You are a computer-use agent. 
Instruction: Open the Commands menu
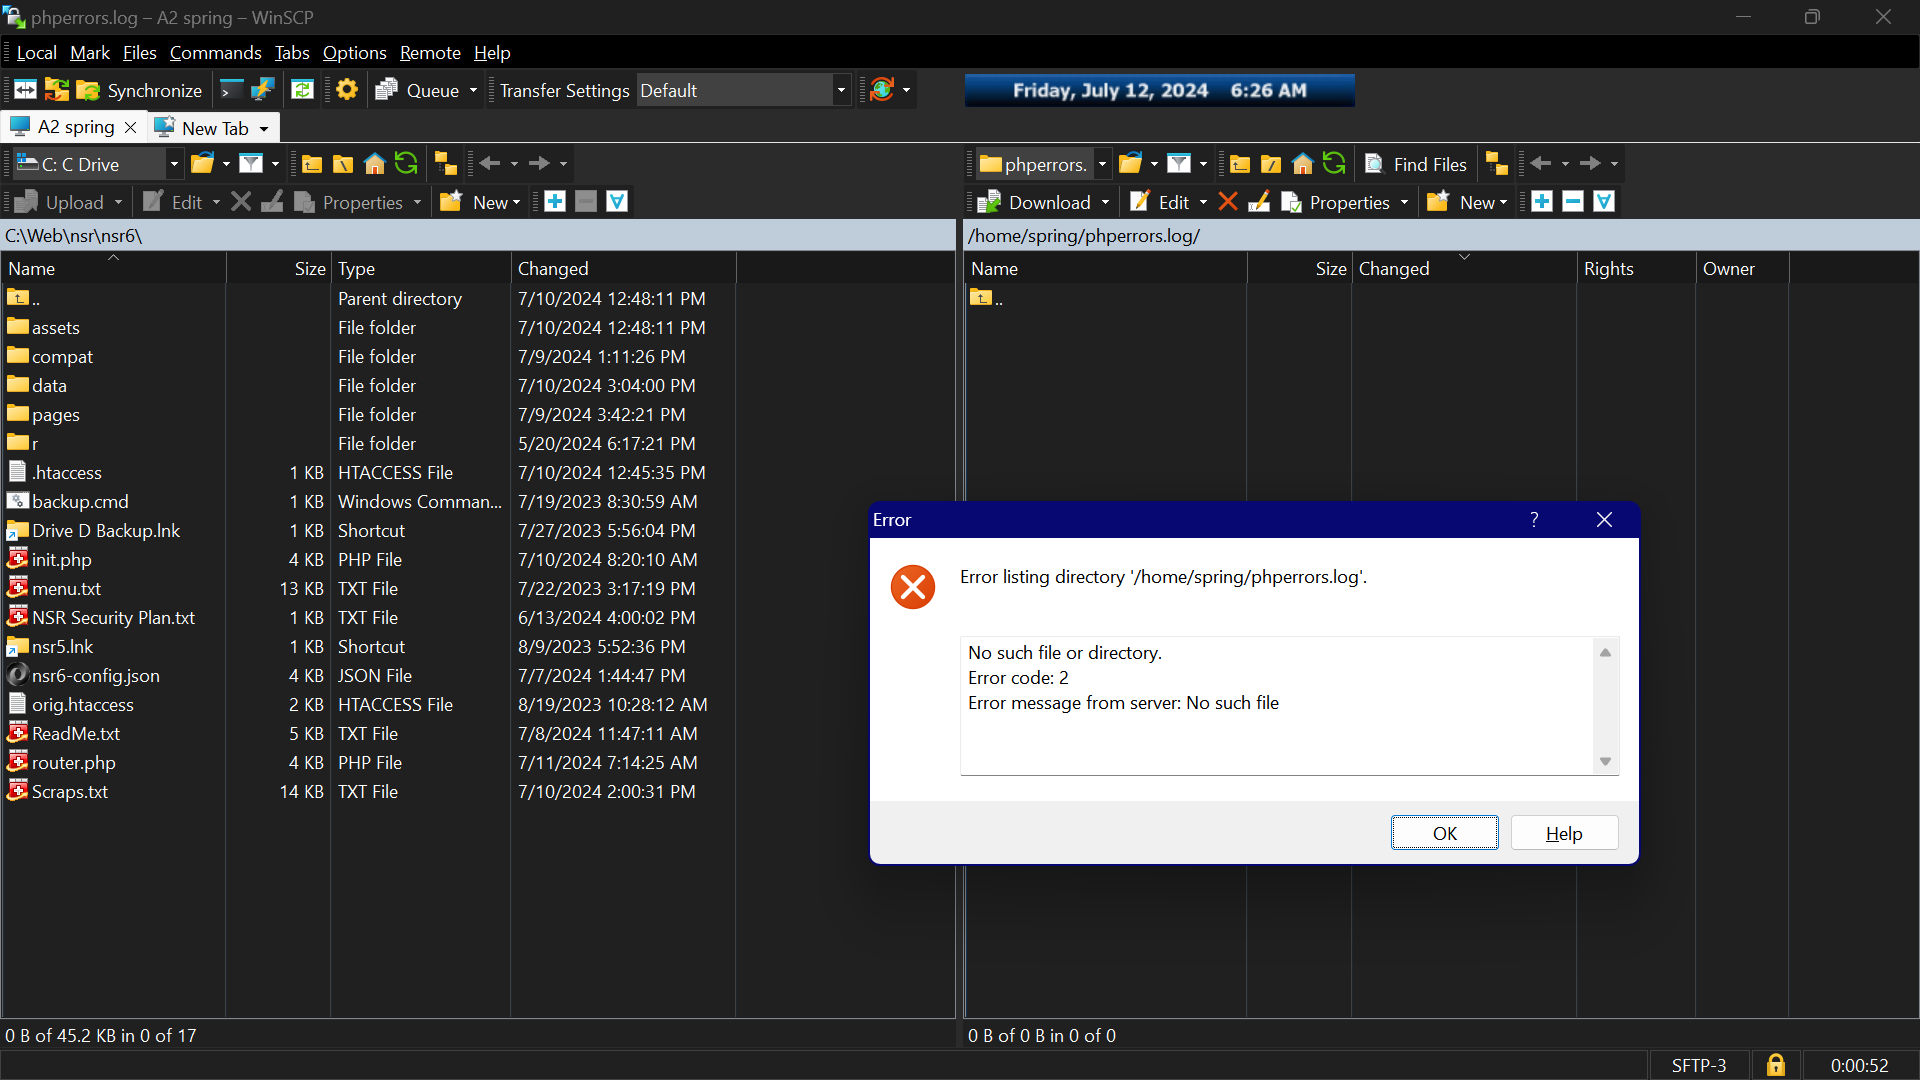click(215, 52)
